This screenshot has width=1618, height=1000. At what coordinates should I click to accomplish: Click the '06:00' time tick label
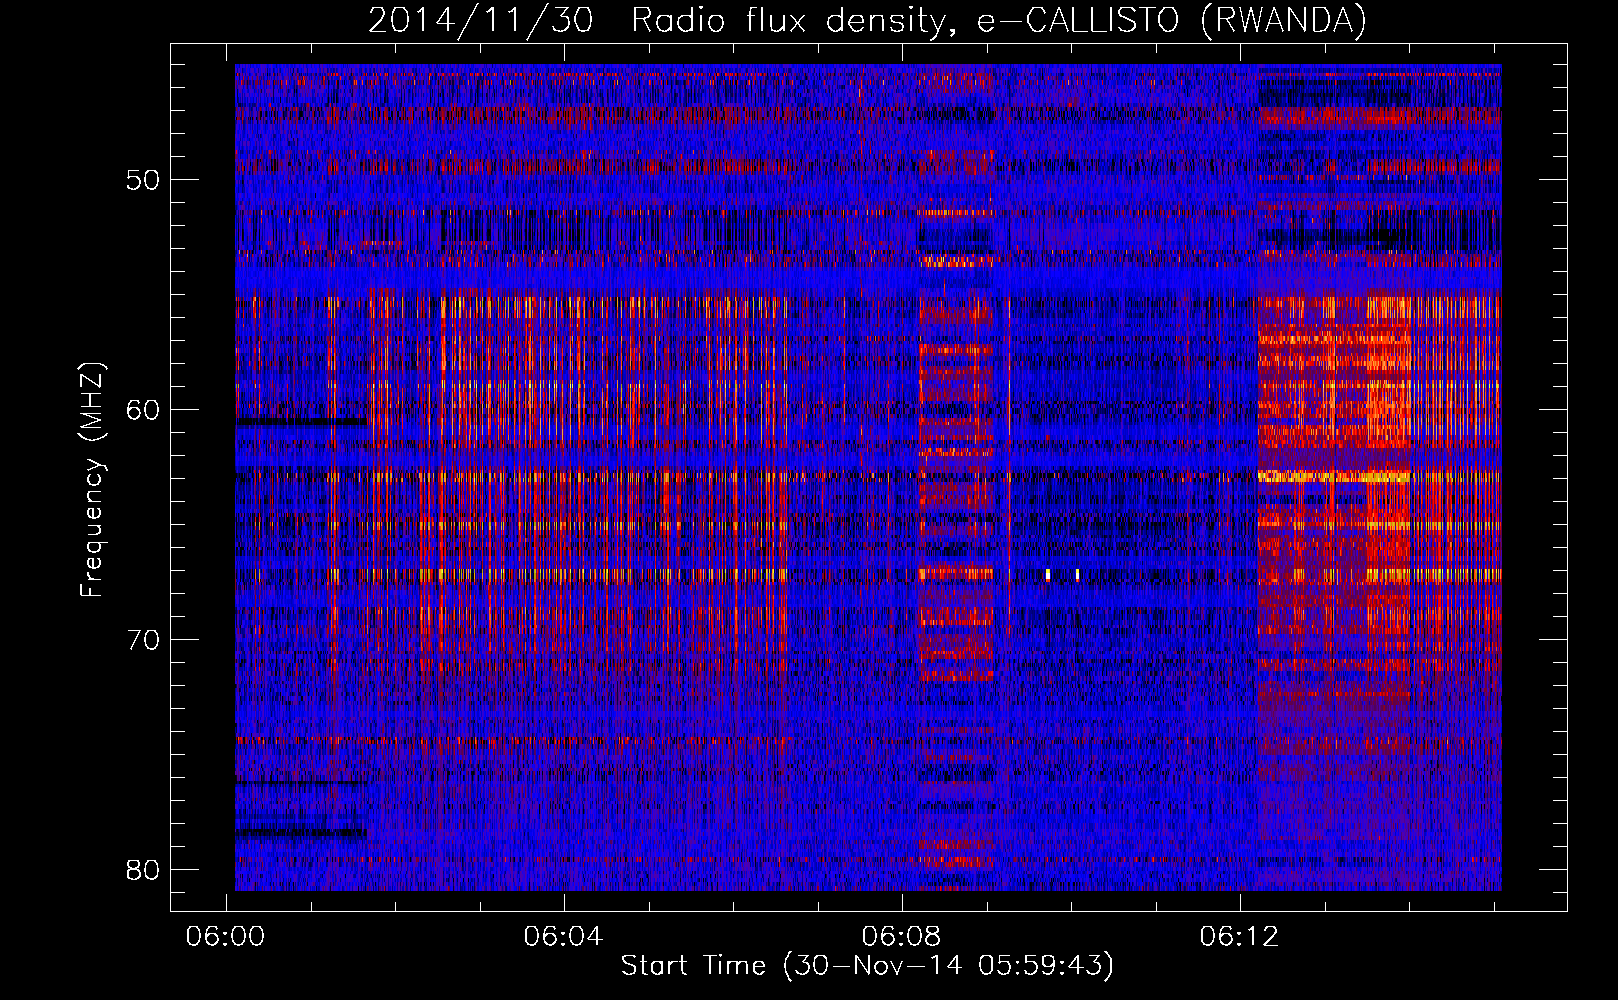(226, 937)
